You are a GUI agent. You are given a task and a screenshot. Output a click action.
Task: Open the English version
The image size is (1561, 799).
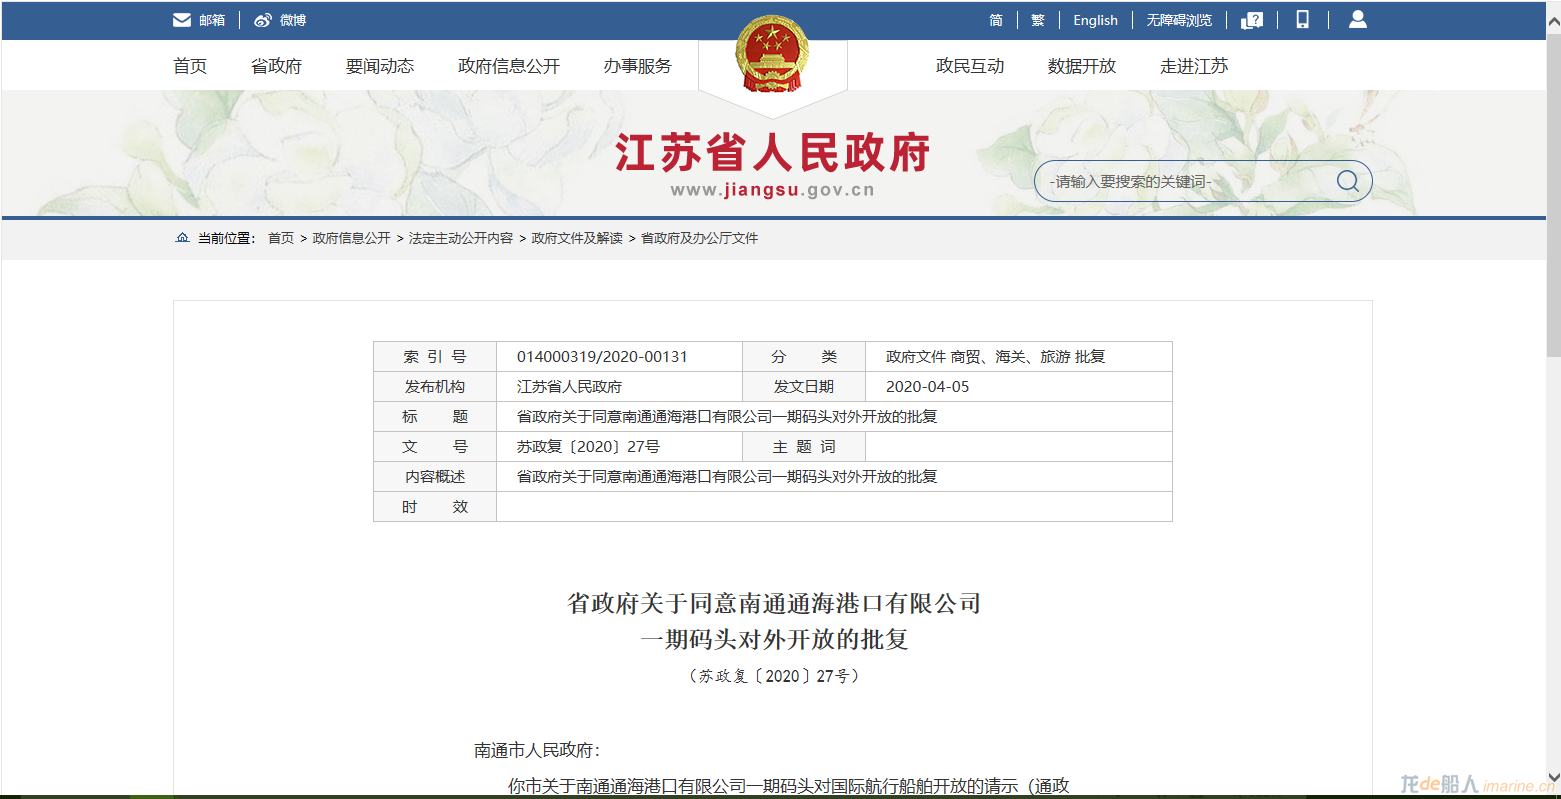click(1095, 20)
